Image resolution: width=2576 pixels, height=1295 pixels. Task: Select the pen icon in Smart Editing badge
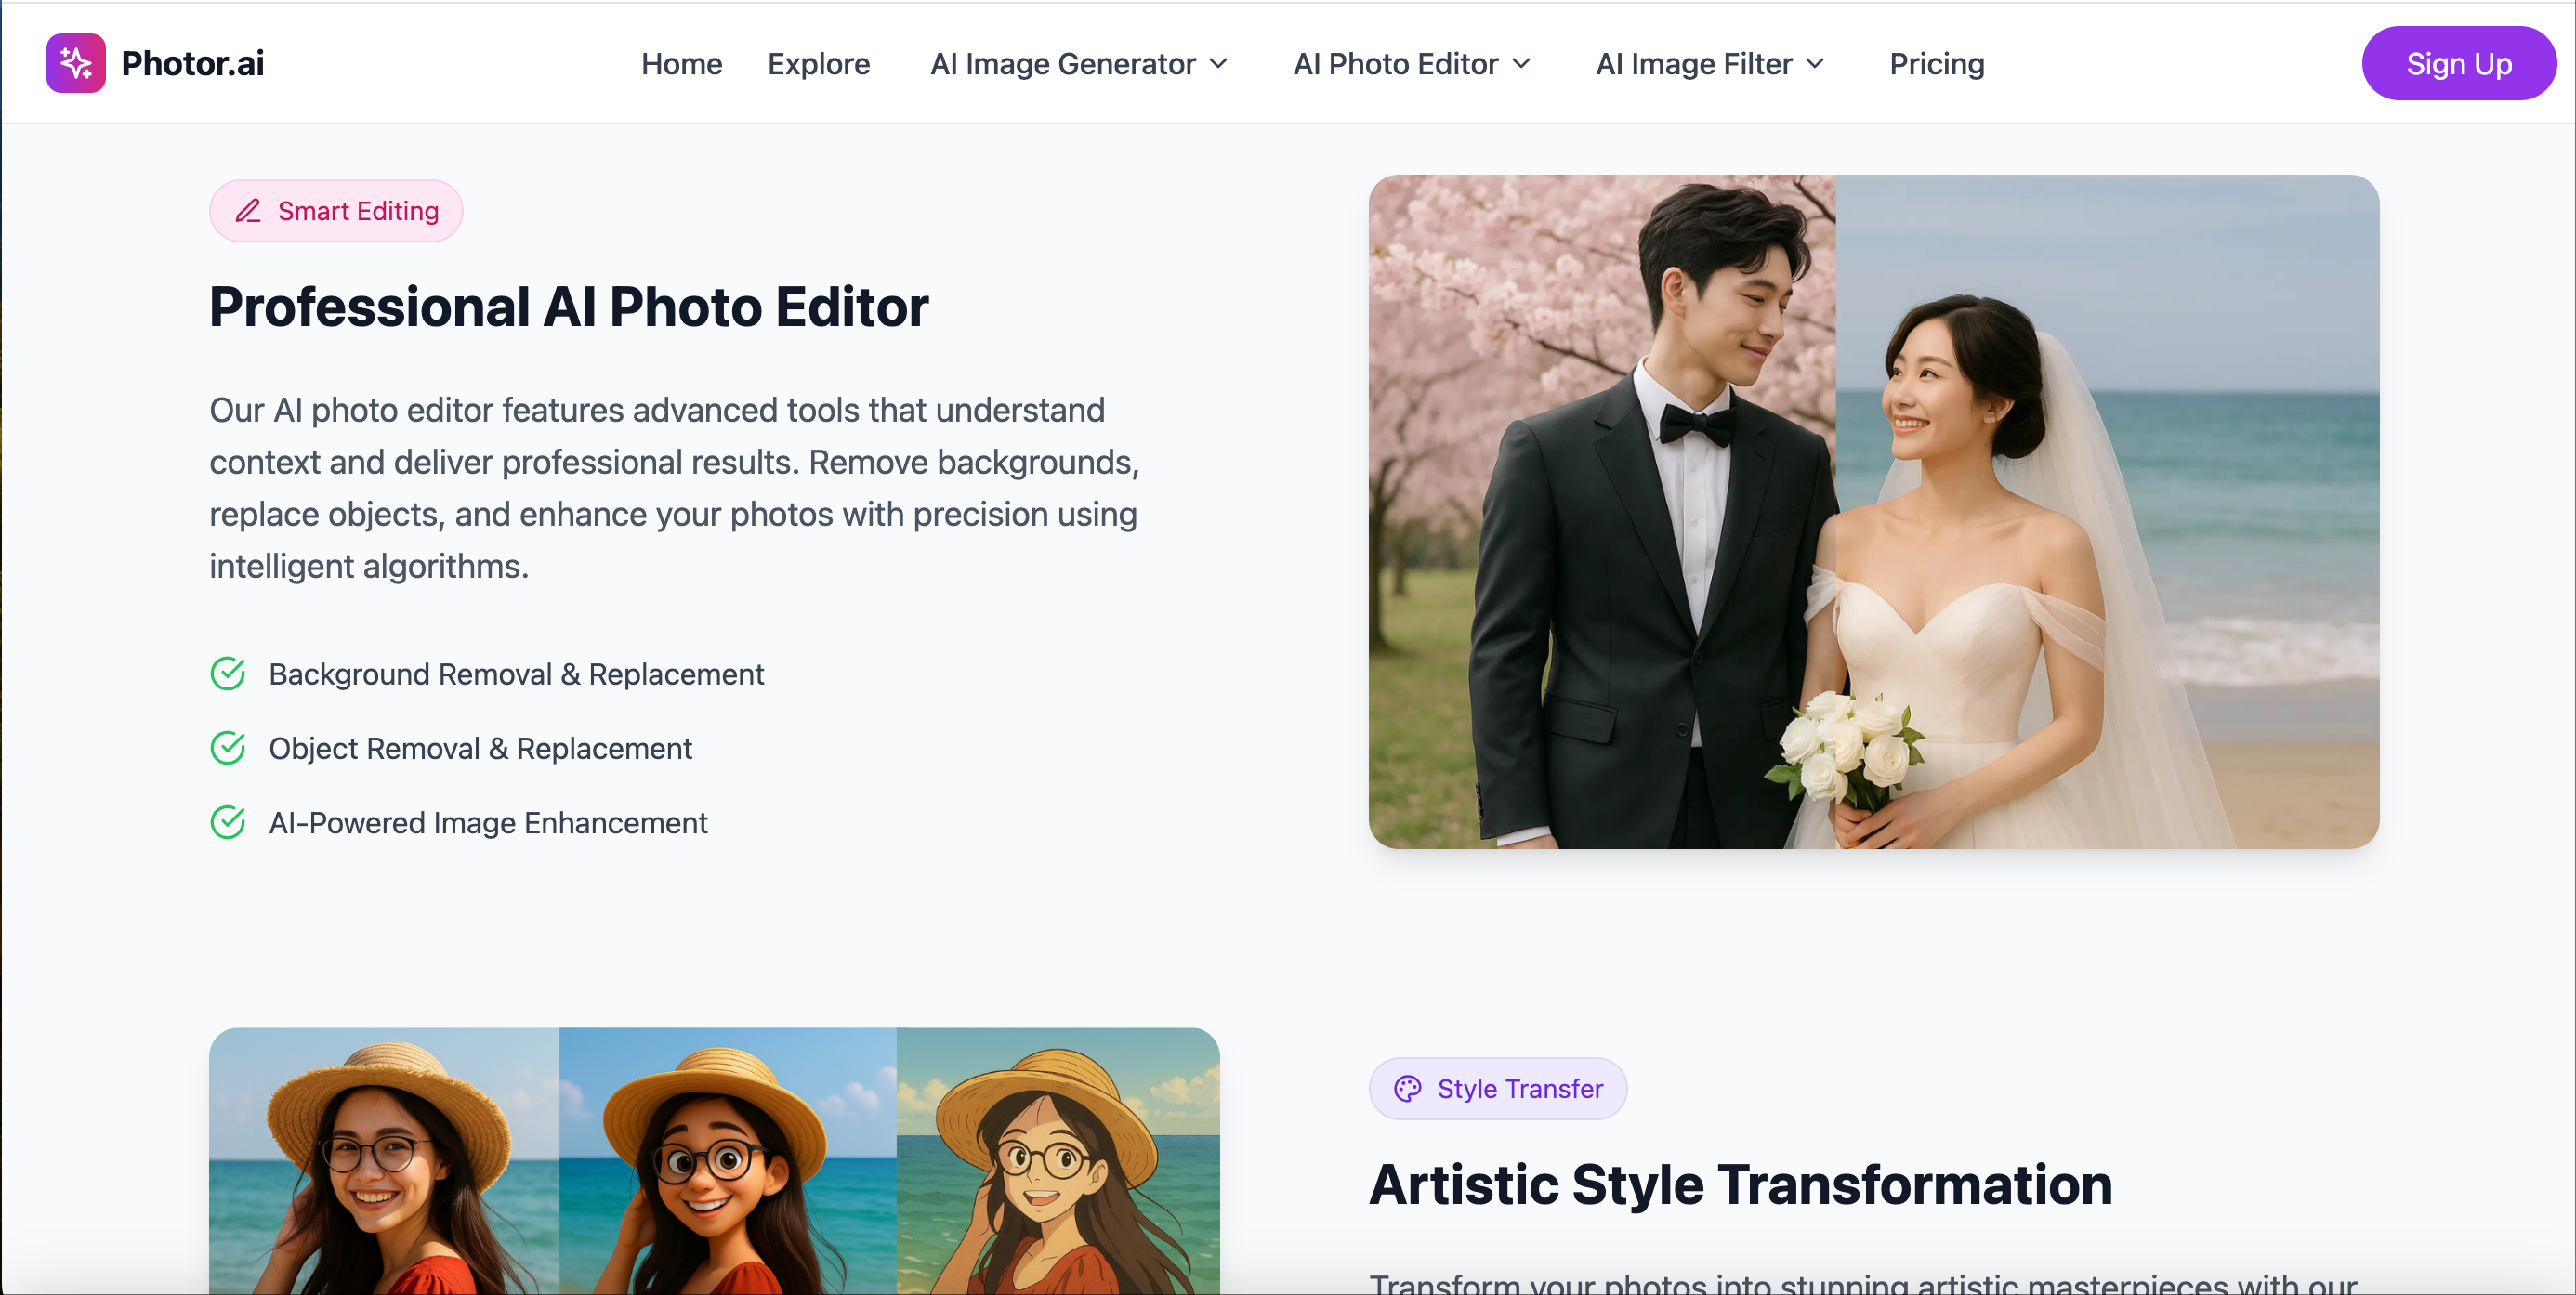point(248,211)
